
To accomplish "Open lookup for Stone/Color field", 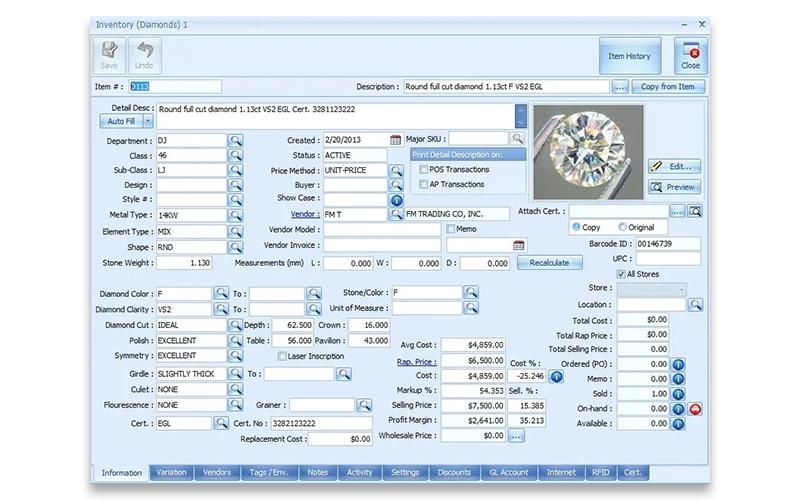I will pyautogui.click(x=471, y=292).
